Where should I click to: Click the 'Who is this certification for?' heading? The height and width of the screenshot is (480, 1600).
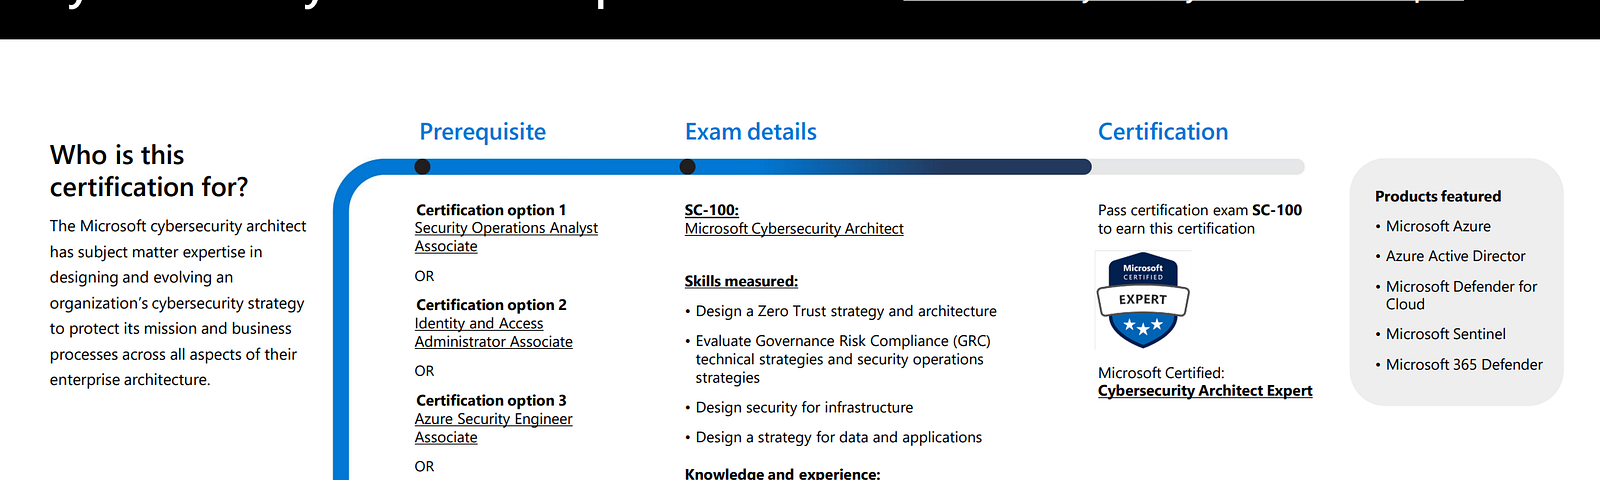(x=149, y=171)
